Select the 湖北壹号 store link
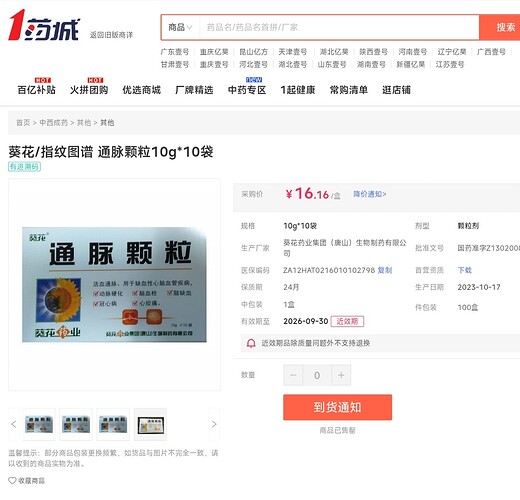This screenshot has height=500, width=520. click(x=293, y=64)
